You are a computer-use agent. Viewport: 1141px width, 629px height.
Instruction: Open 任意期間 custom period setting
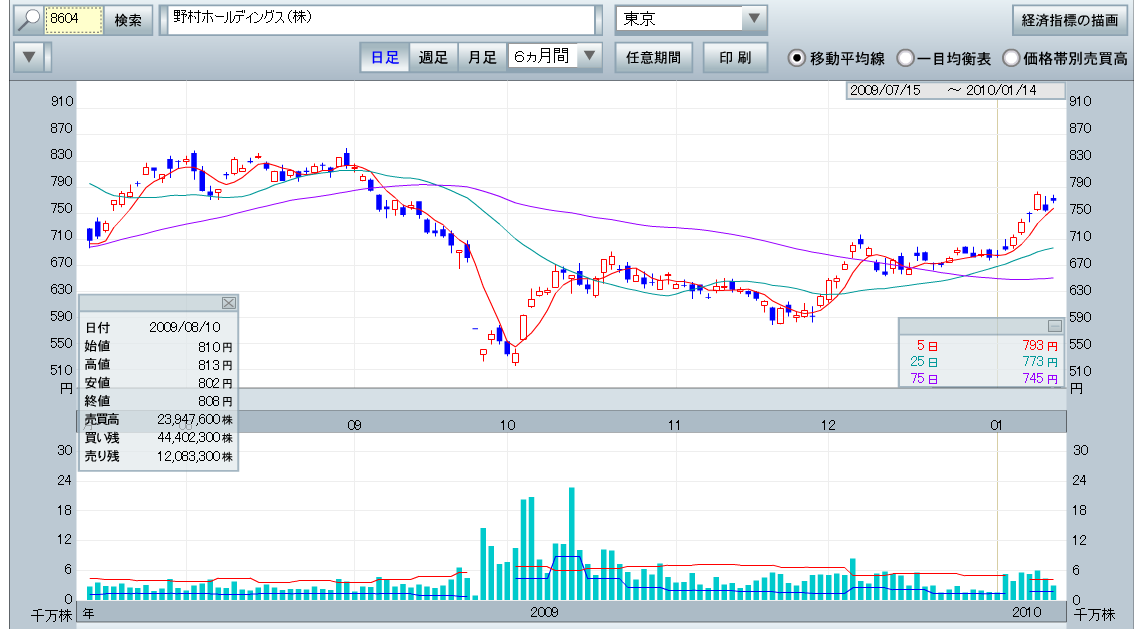[653, 57]
